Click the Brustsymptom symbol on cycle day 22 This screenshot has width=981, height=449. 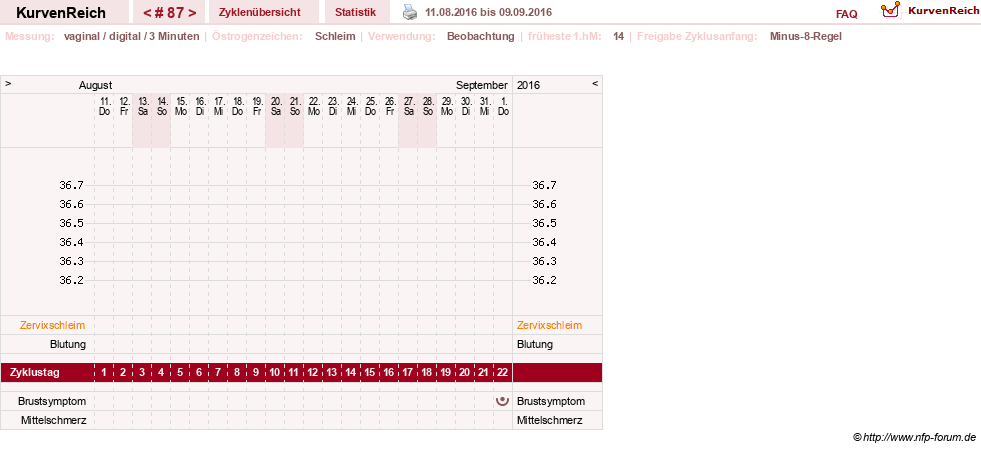tap(502, 401)
